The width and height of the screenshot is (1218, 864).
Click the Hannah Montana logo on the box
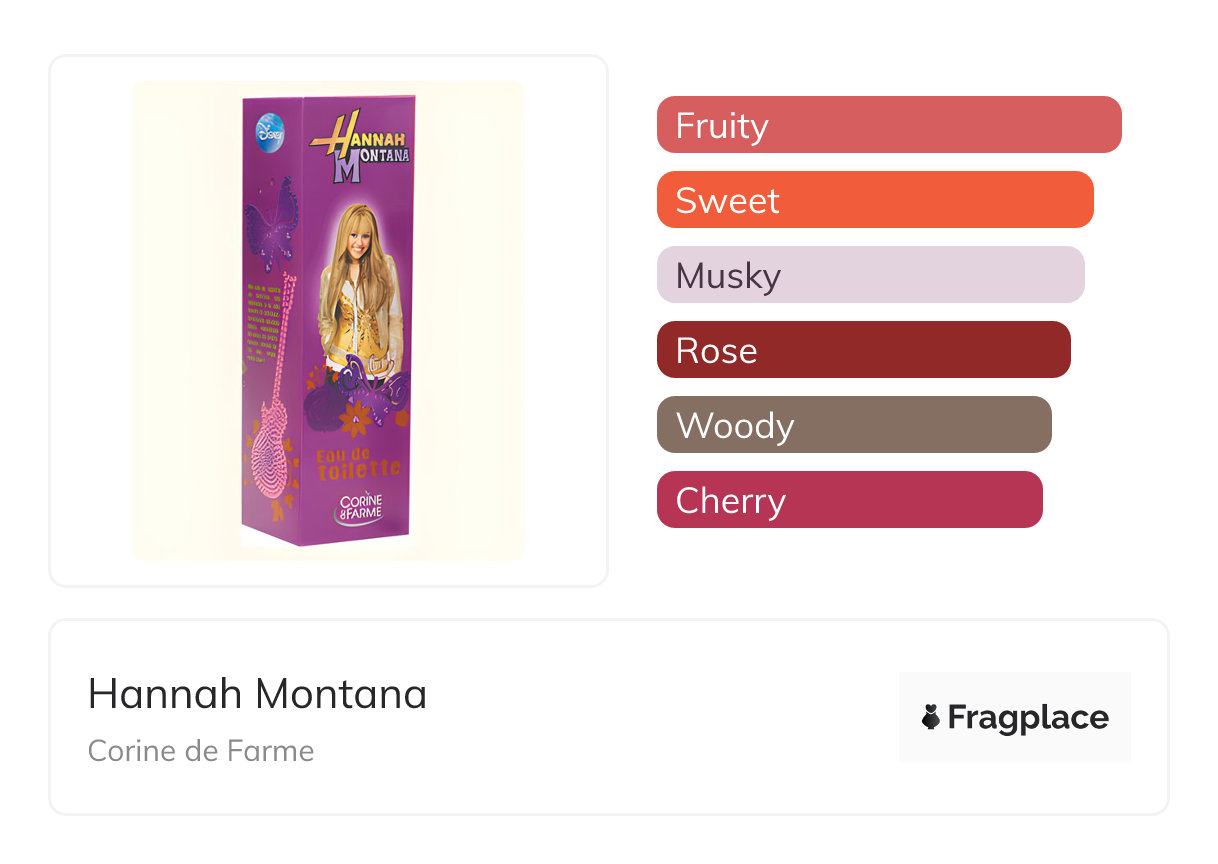pos(361,146)
